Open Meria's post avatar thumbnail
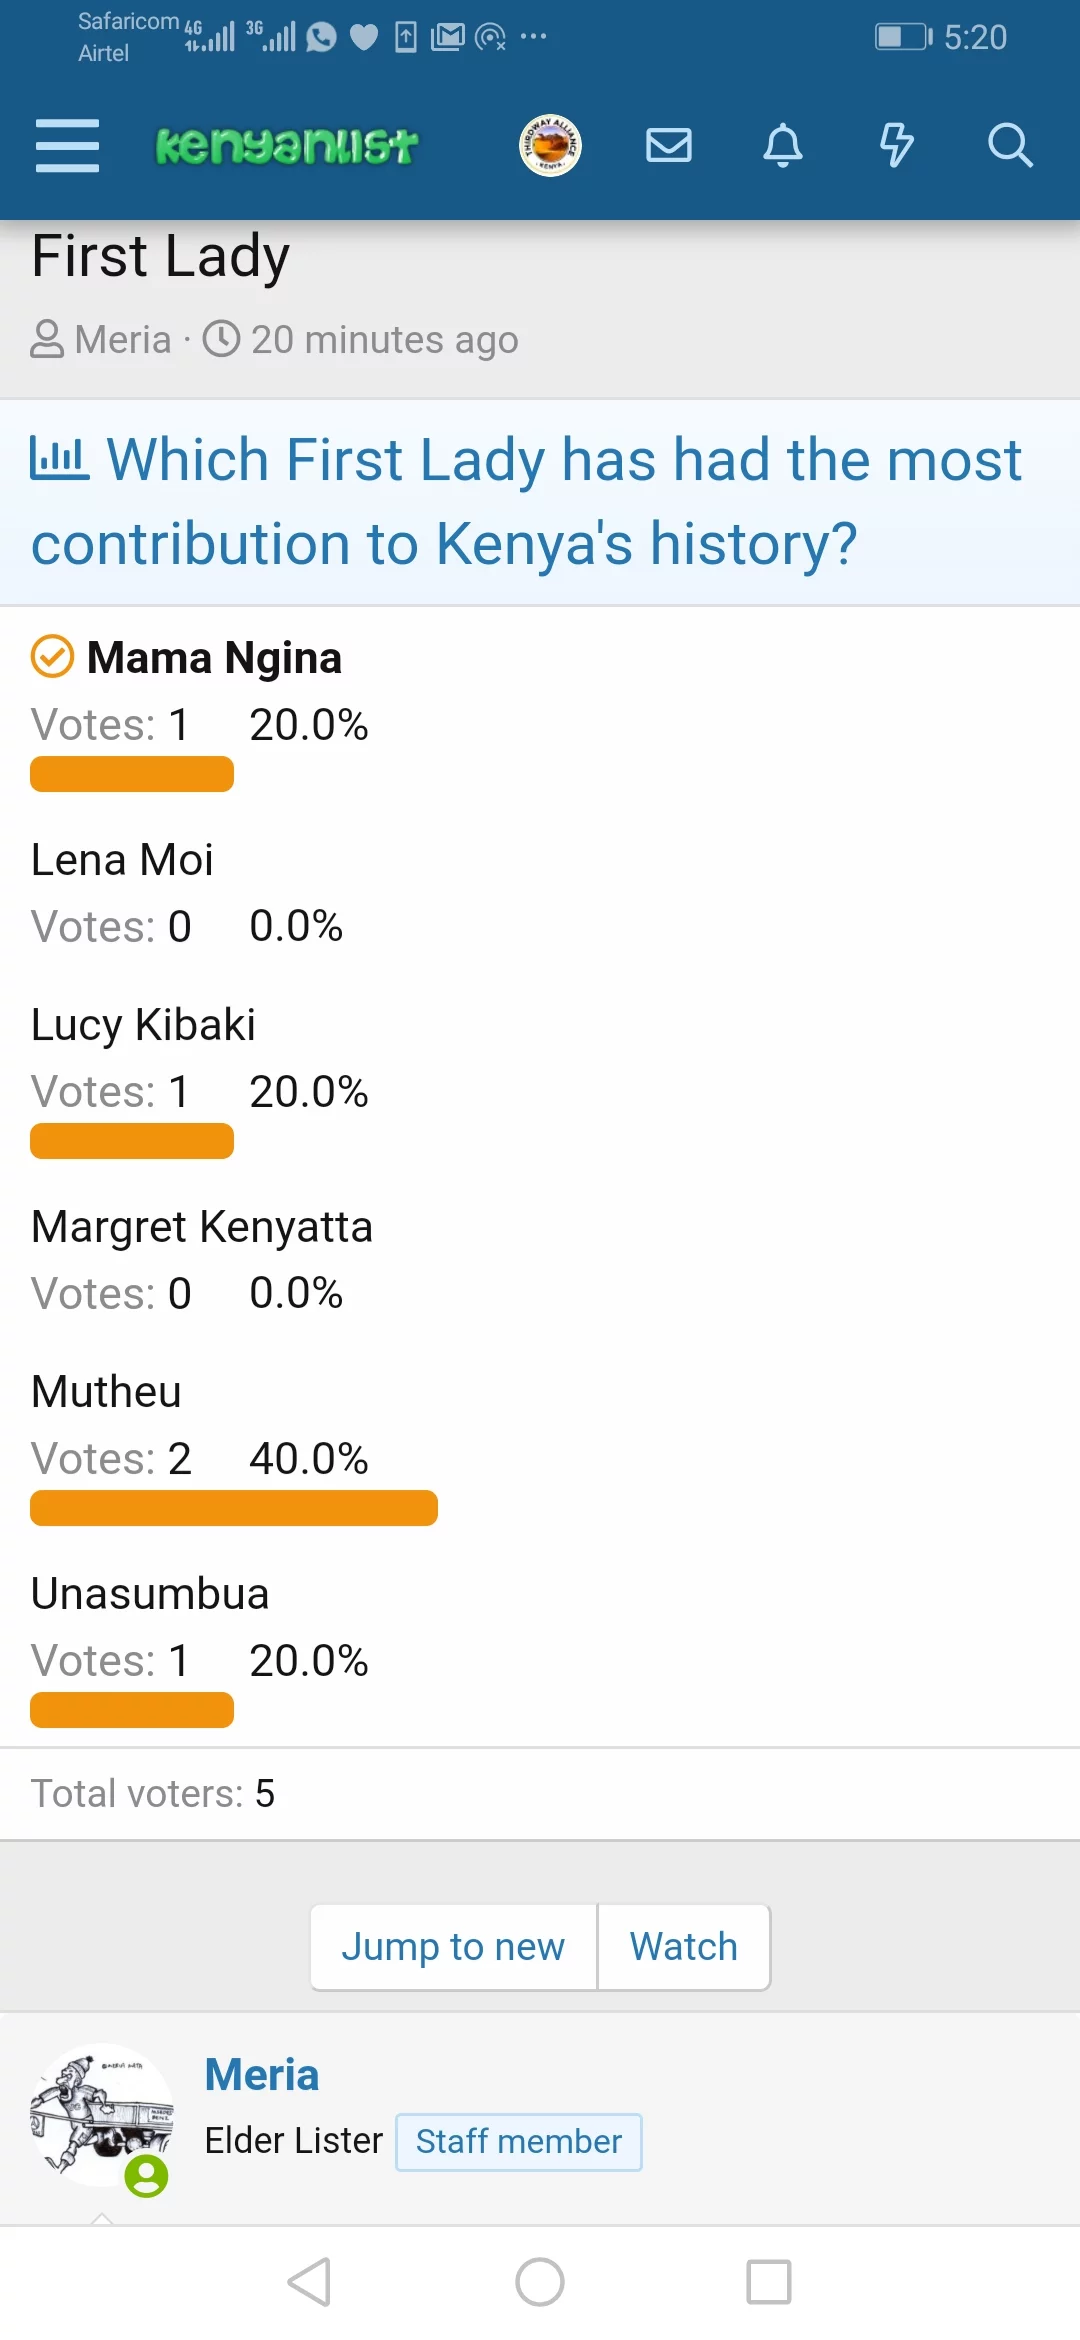 click(x=102, y=2114)
